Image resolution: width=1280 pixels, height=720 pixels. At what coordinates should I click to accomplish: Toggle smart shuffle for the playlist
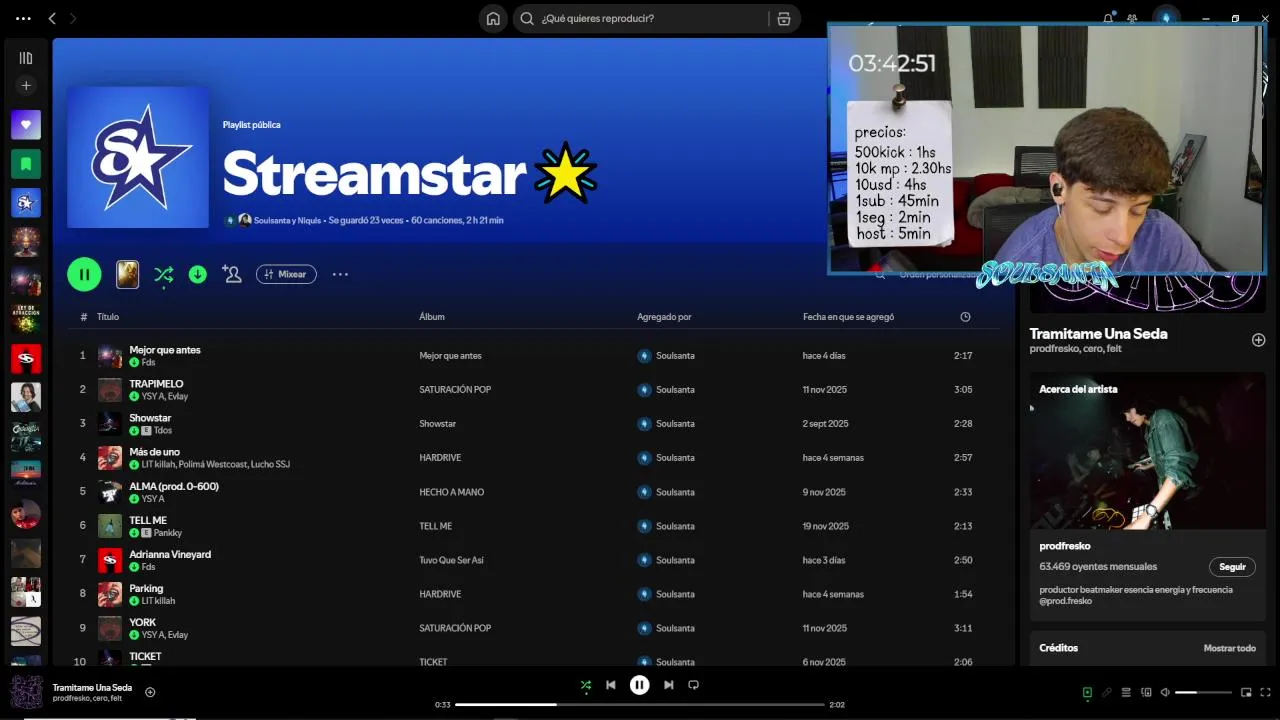tap(164, 274)
